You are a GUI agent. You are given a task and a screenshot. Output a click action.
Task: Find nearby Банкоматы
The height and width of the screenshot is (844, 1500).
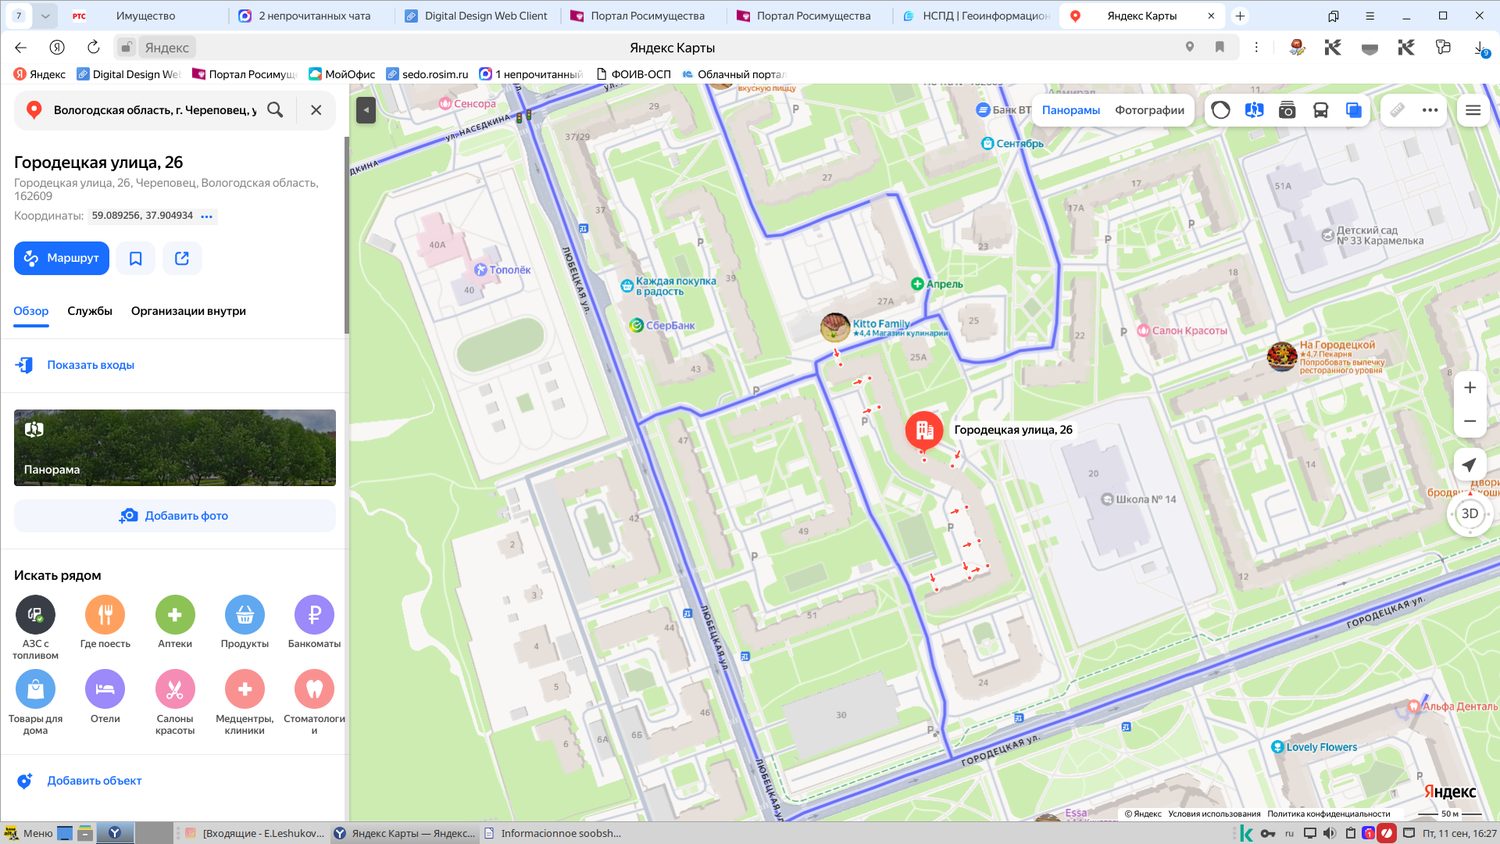314,622
